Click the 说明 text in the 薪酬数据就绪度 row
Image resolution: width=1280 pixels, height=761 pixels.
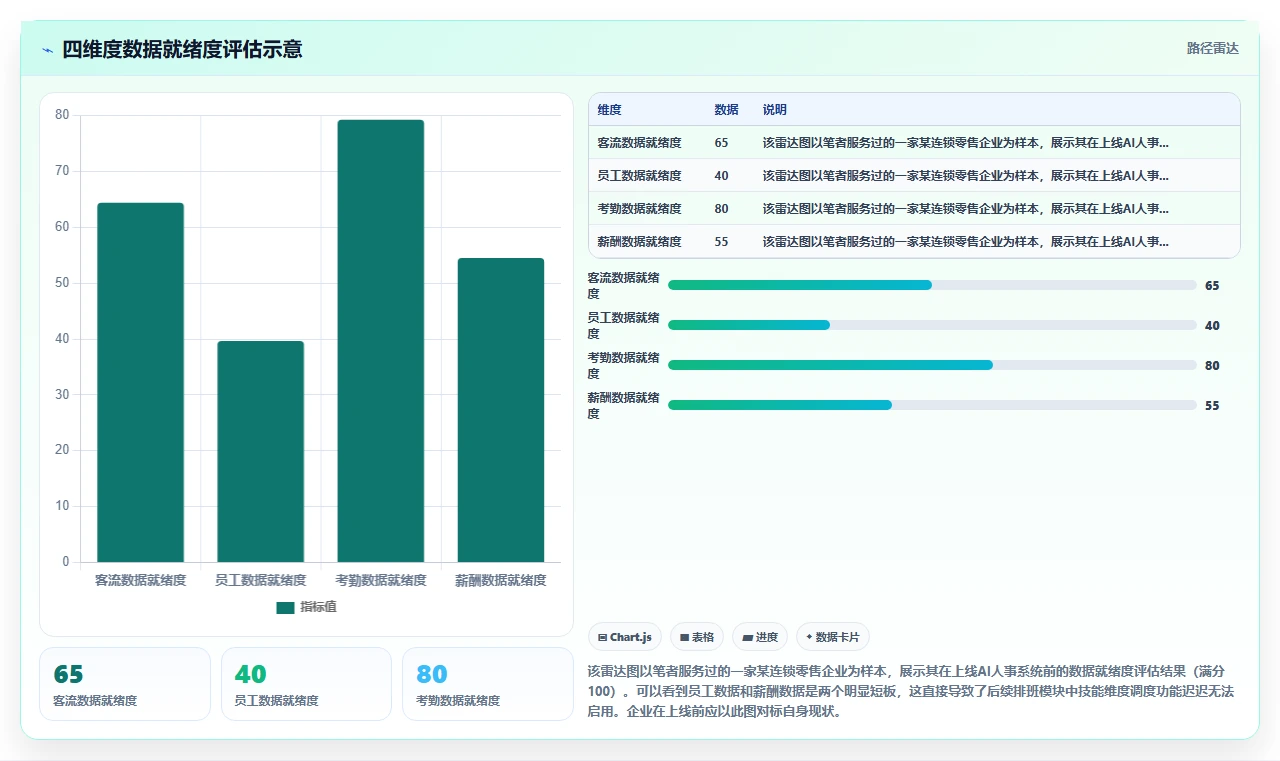pyautogui.click(x=965, y=242)
